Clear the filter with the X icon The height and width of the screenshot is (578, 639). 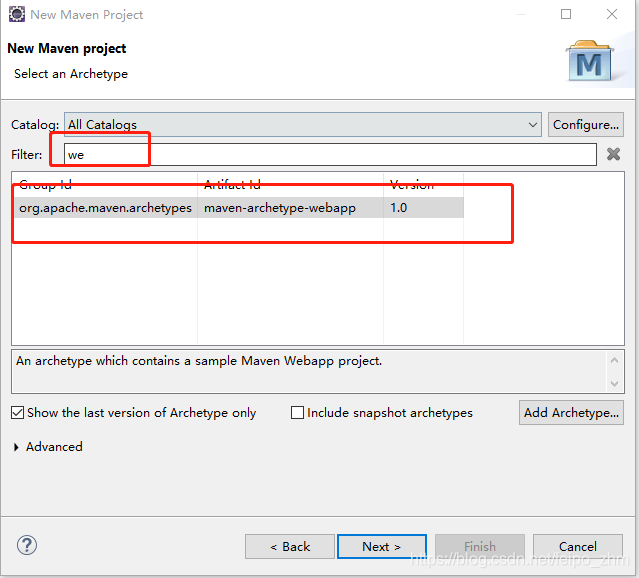coord(613,154)
